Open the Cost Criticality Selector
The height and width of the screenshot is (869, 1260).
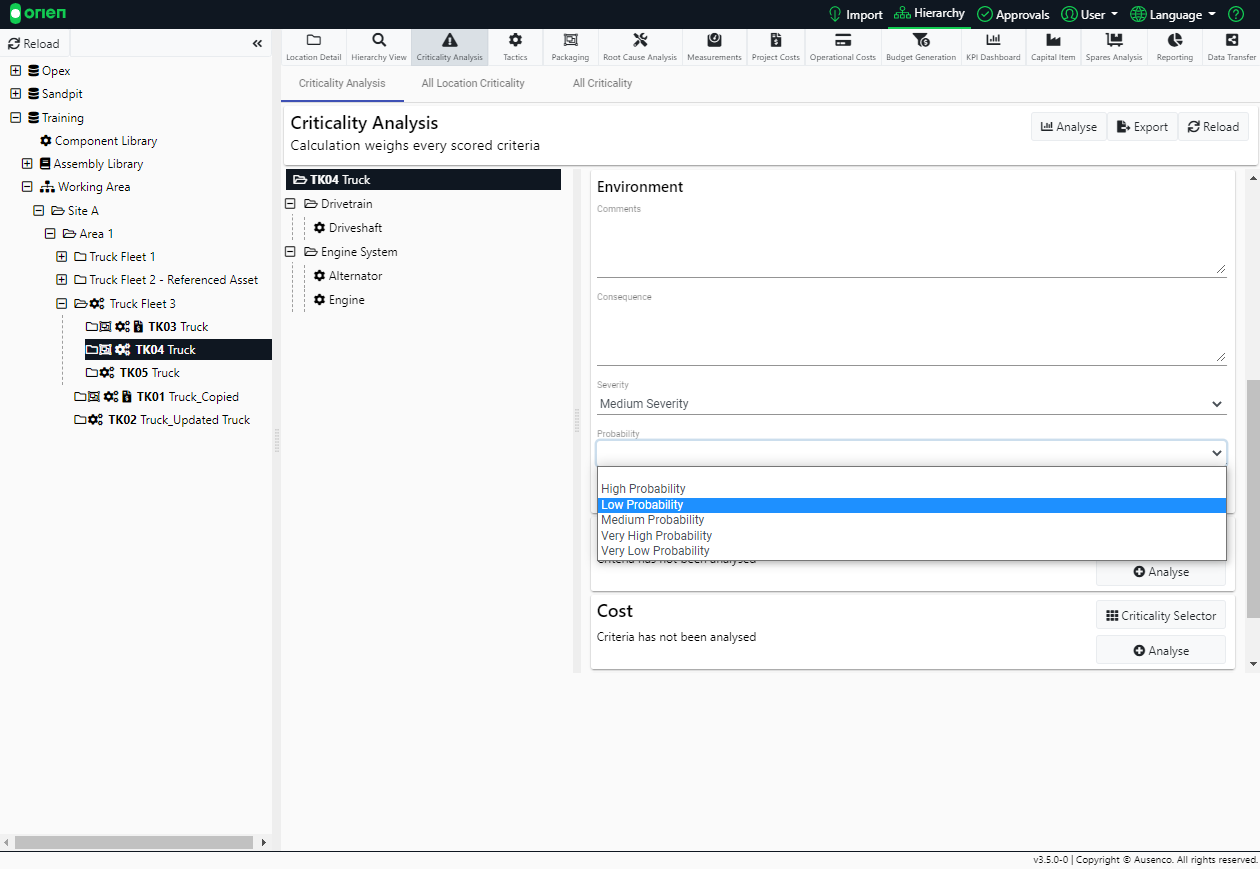[x=1161, y=616]
